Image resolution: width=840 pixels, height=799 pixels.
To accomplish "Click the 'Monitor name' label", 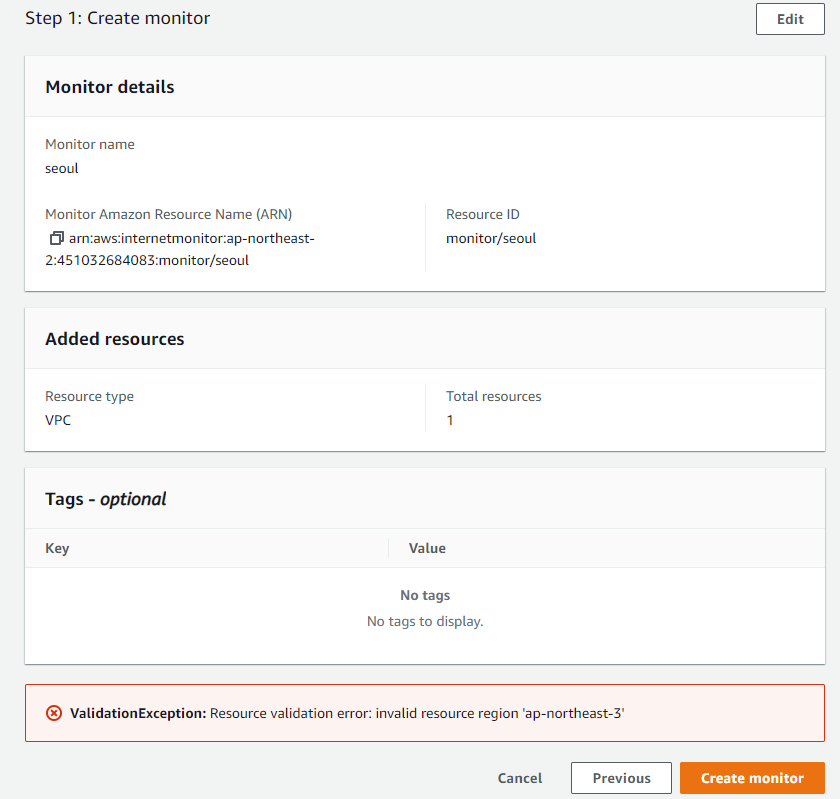I will tap(89, 144).
